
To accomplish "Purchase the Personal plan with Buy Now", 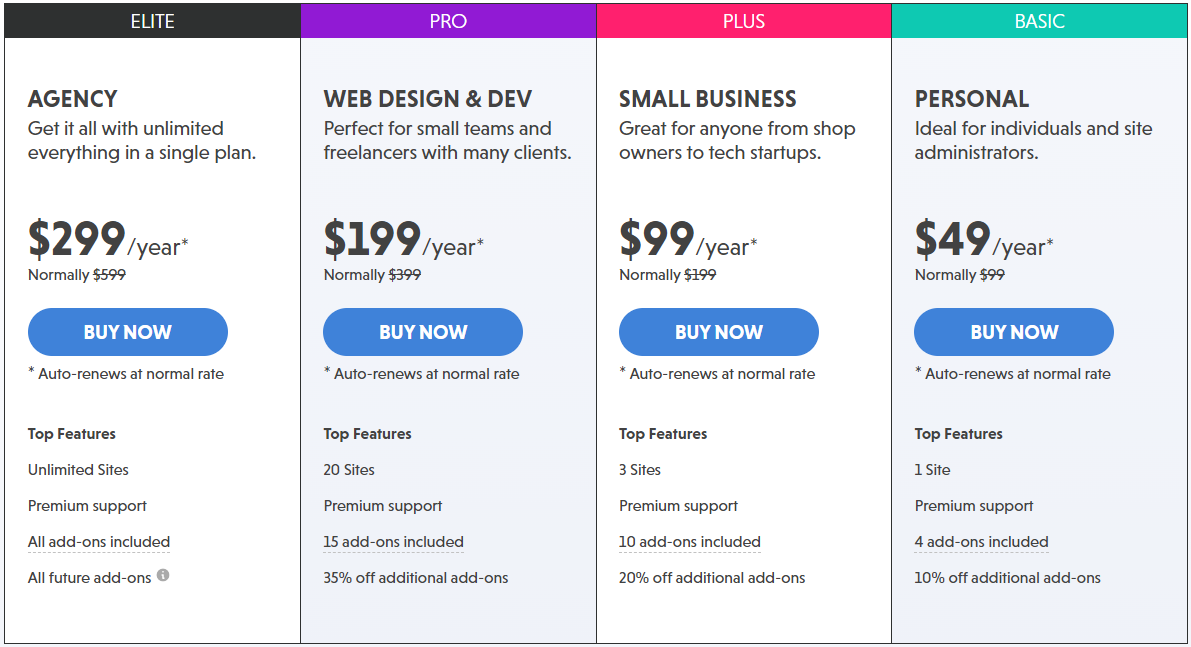I will [1014, 332].
